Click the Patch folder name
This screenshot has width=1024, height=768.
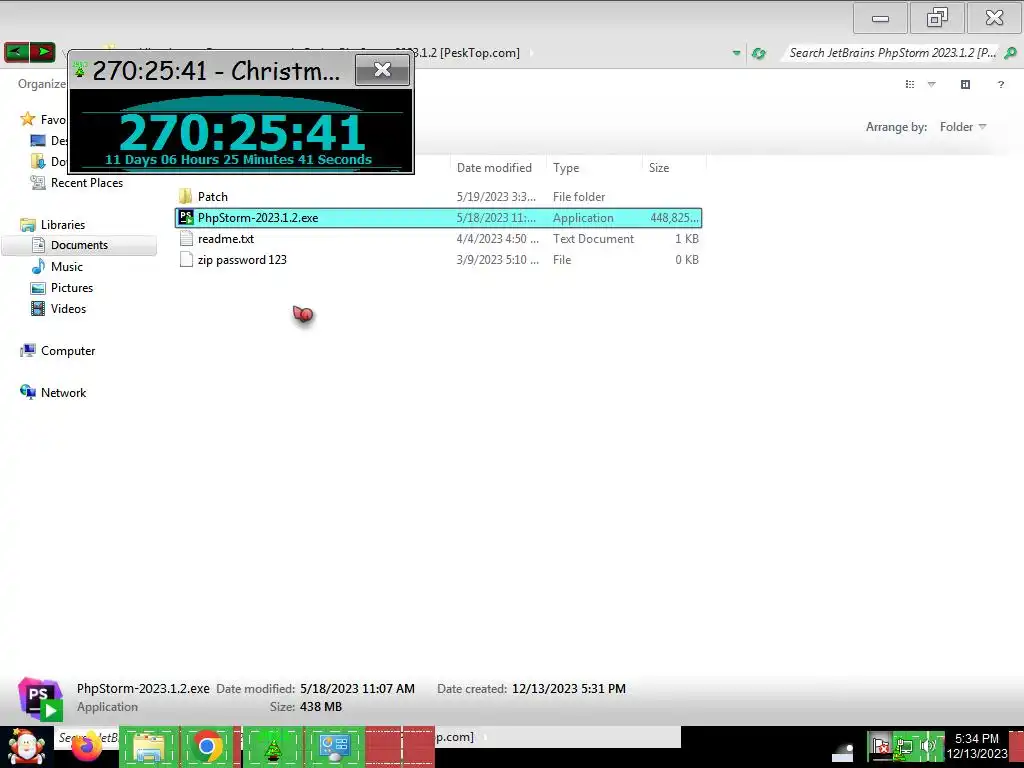point(213,197)
